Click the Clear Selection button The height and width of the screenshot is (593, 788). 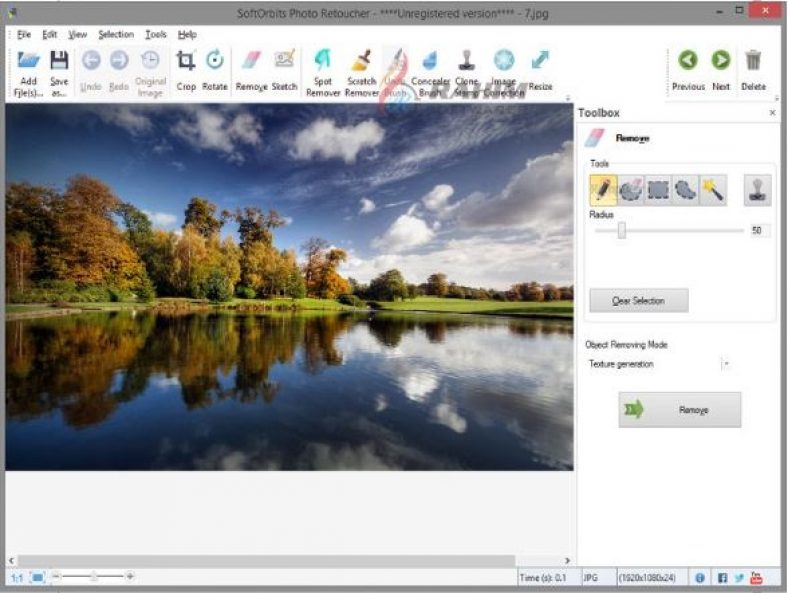point(639,300)
